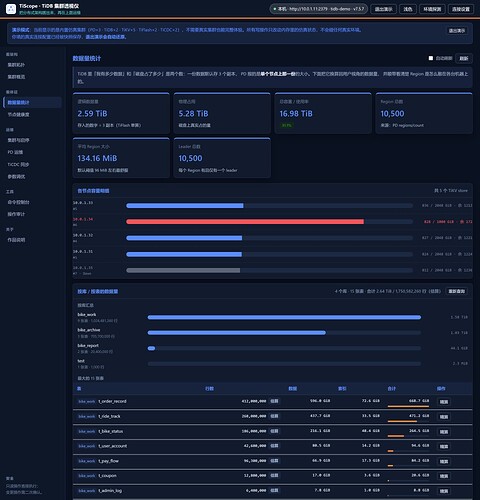The height and width of the screenshot is (500, 480).
Task: Click table name t_order_record
Action: (112, 401)
